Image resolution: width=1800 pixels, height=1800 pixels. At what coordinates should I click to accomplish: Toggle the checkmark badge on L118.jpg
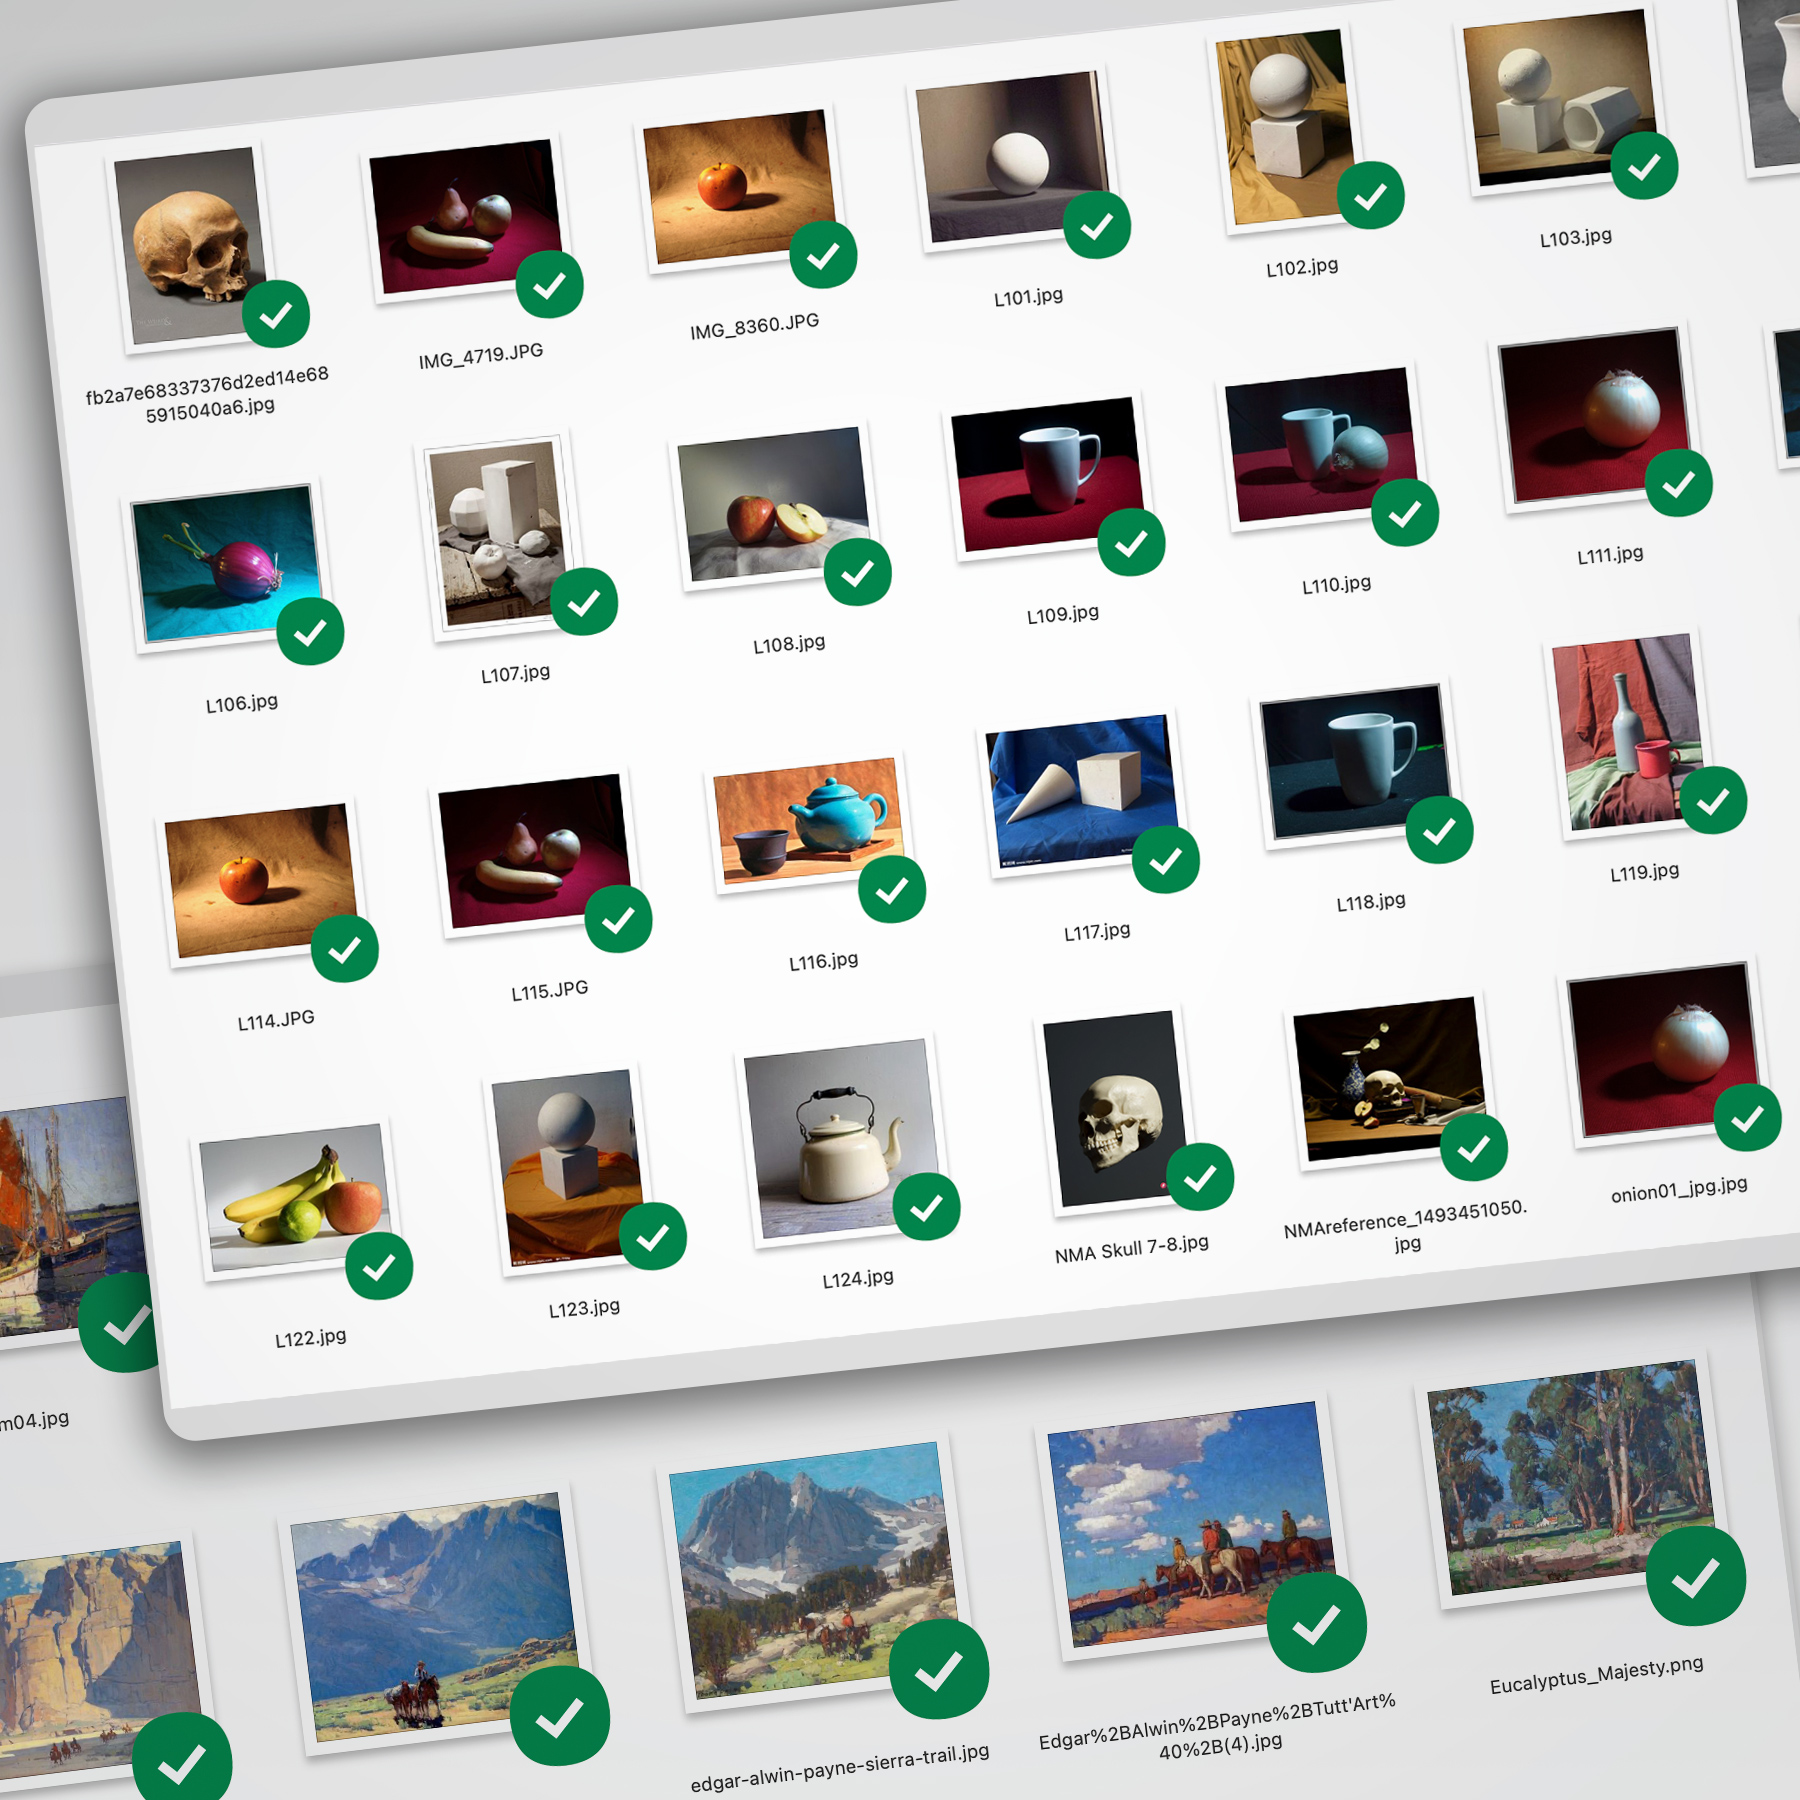(1440, 830)
